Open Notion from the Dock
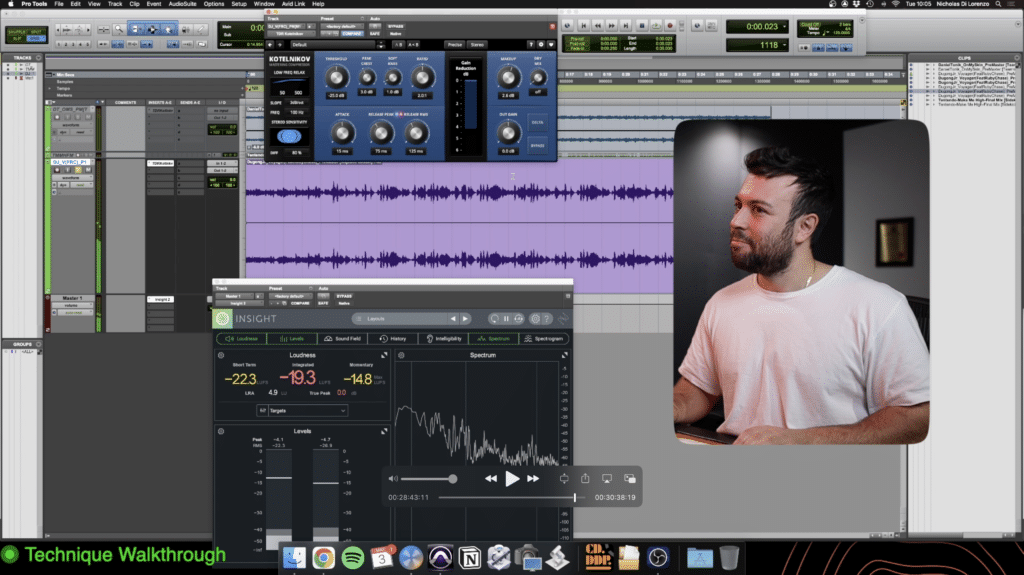The image size is (1024, 575). coord(470,558)
